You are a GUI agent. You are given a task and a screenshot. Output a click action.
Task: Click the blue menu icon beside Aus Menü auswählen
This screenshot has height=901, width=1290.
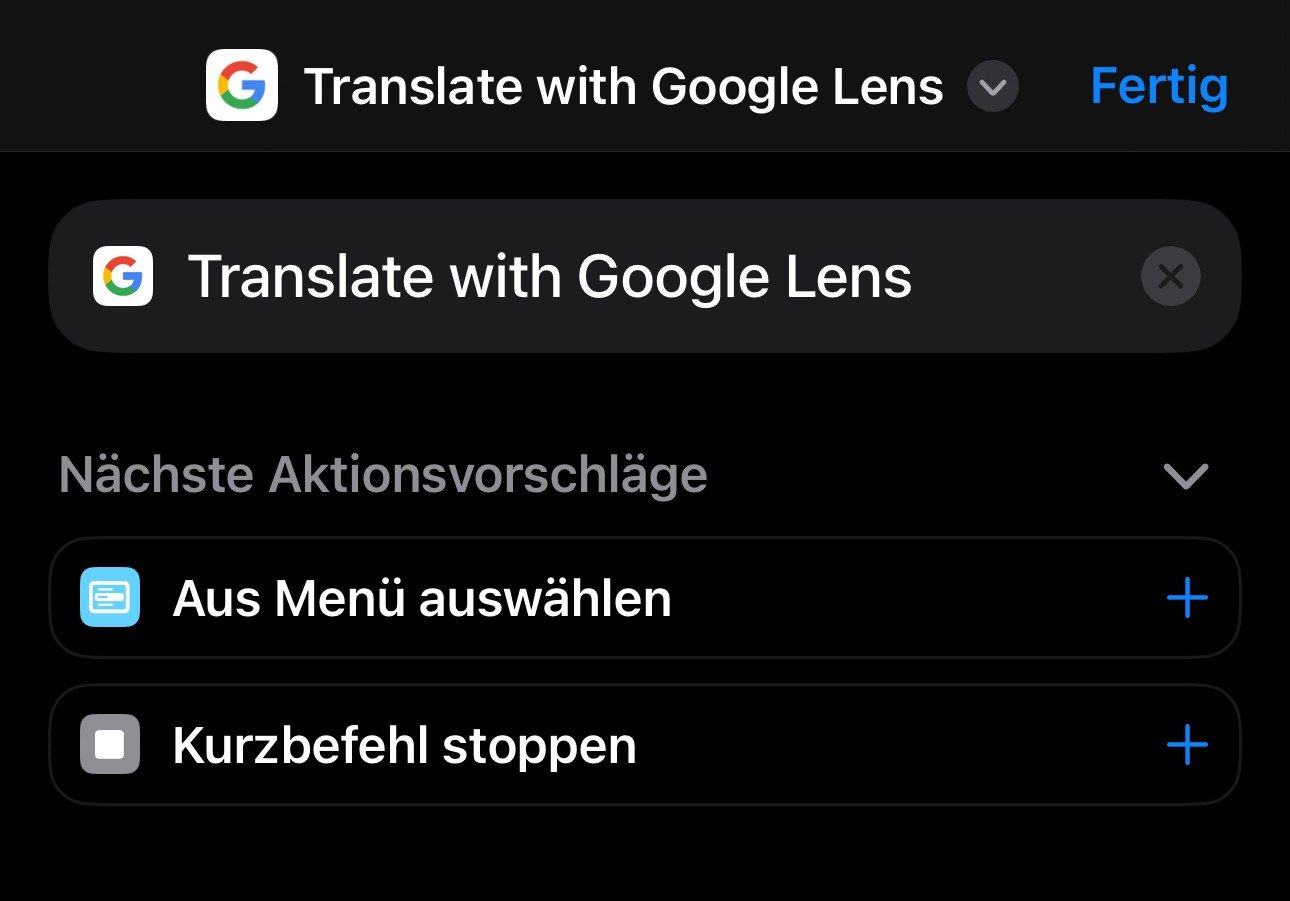click(110, 597)
